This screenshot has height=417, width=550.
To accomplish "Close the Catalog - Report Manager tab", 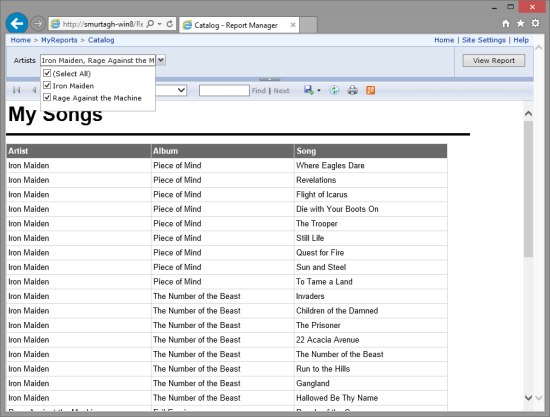I will point(293,25).
